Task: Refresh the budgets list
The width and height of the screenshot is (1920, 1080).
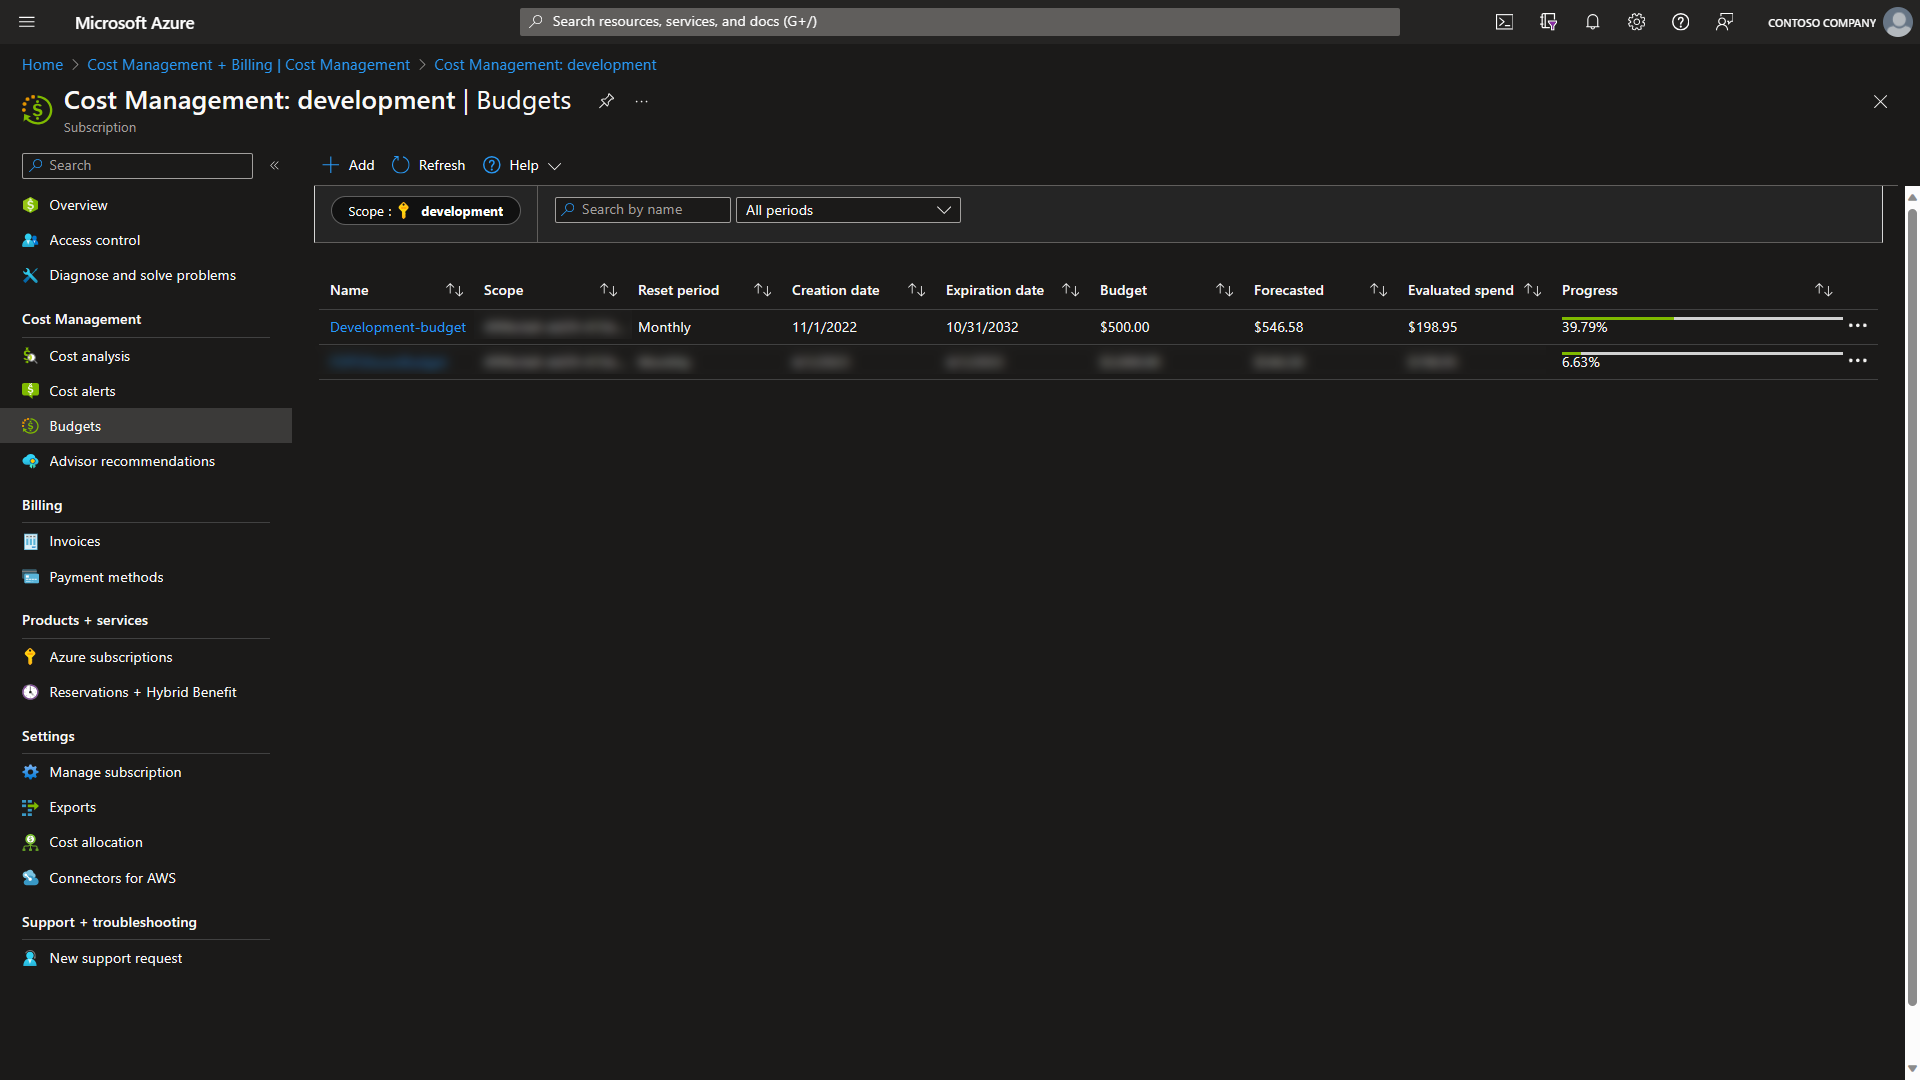Action: 428,165
